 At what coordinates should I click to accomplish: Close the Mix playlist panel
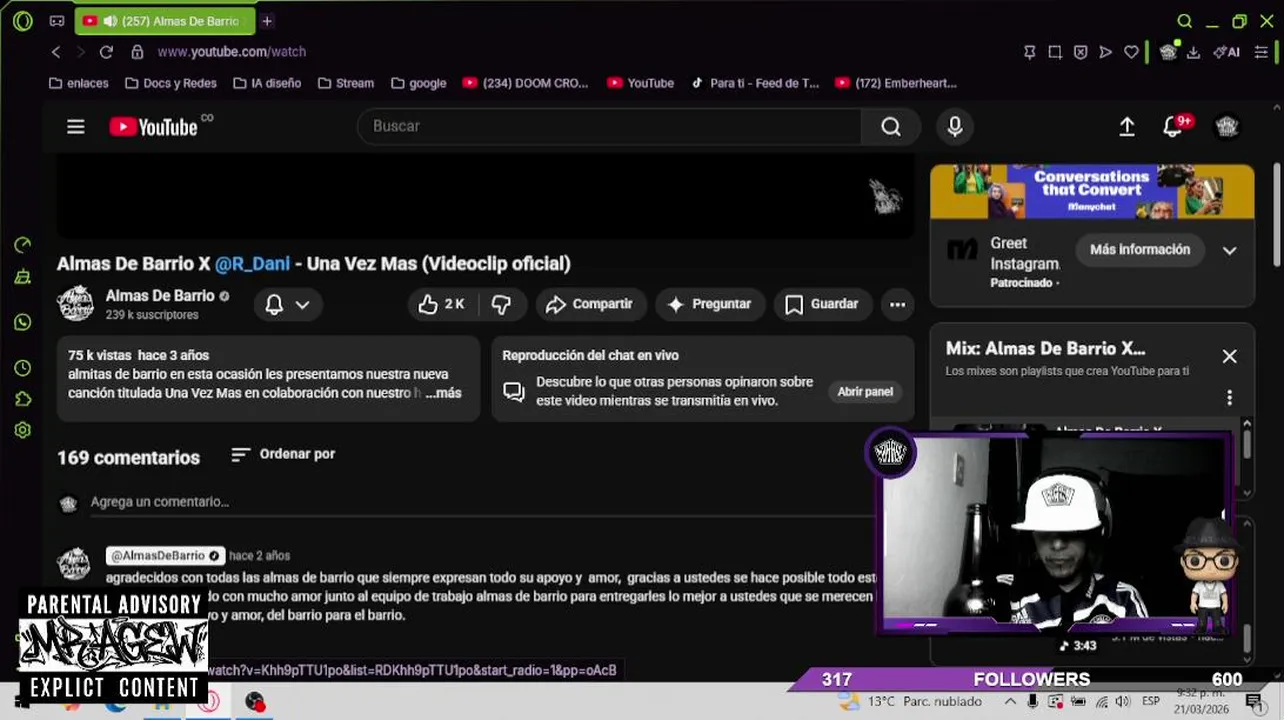tap(1229, 357)
